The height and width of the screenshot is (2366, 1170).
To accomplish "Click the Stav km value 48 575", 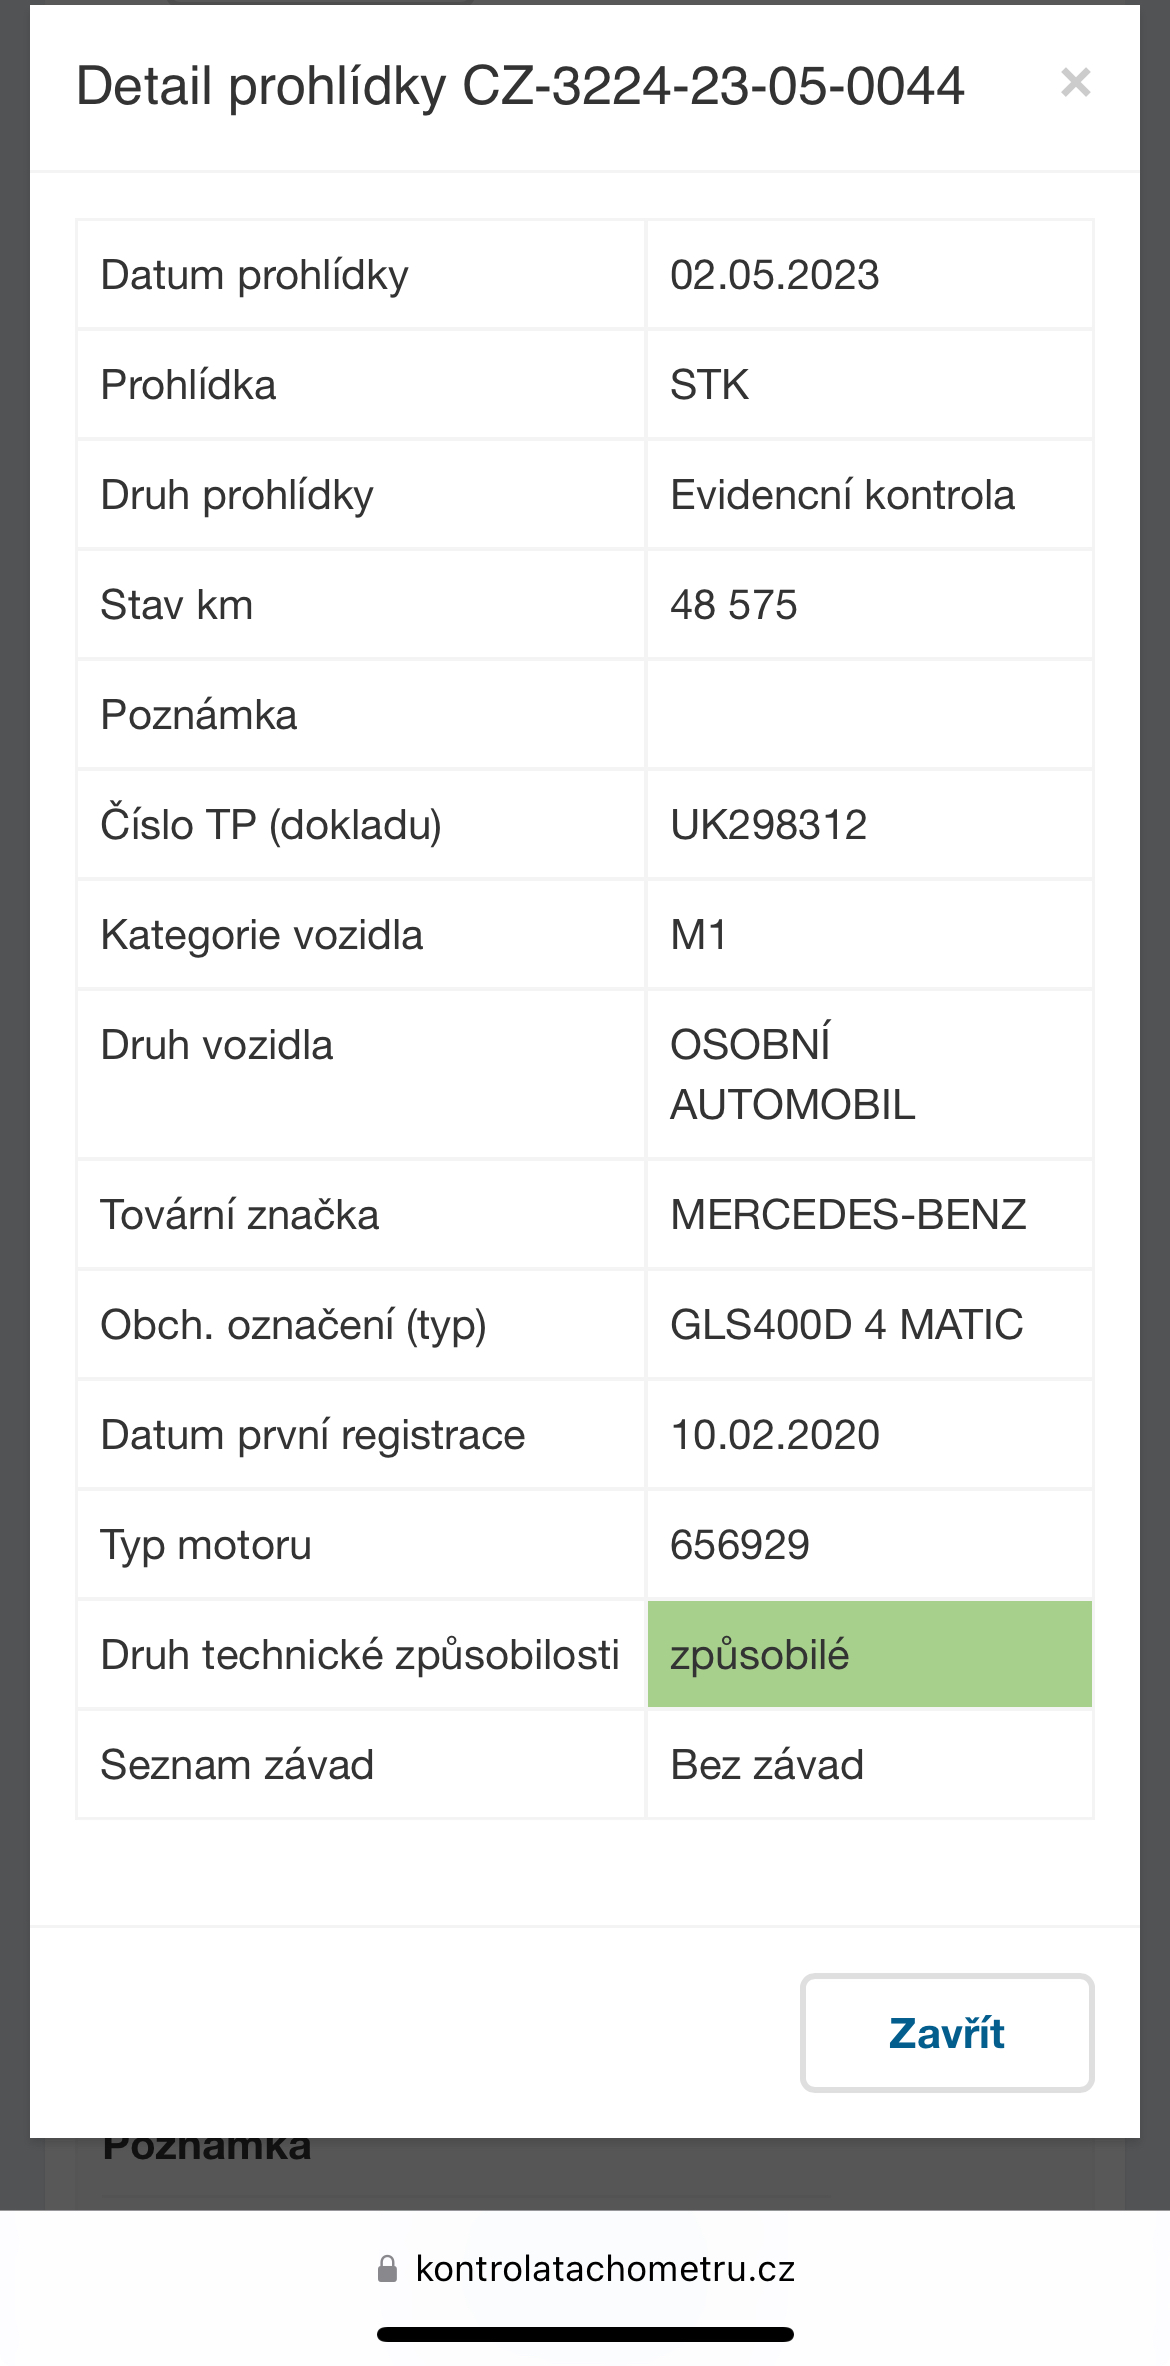I will click(734, 605).
